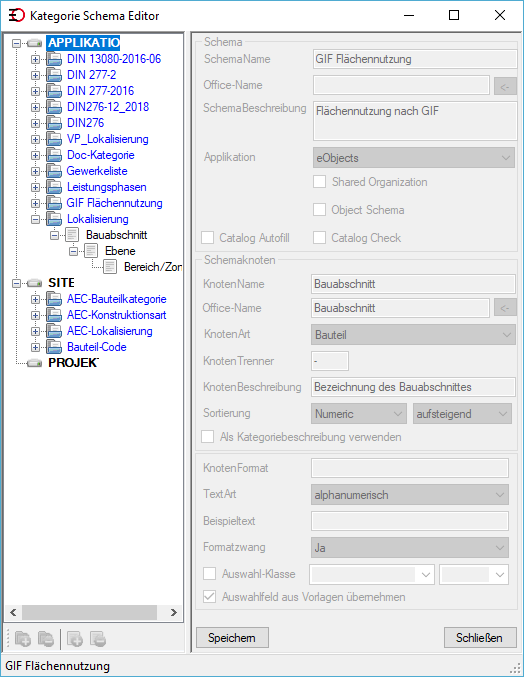Open the first Auswahl-Klasse dropdown
This screenshot has width=524, height=677.
372,574
